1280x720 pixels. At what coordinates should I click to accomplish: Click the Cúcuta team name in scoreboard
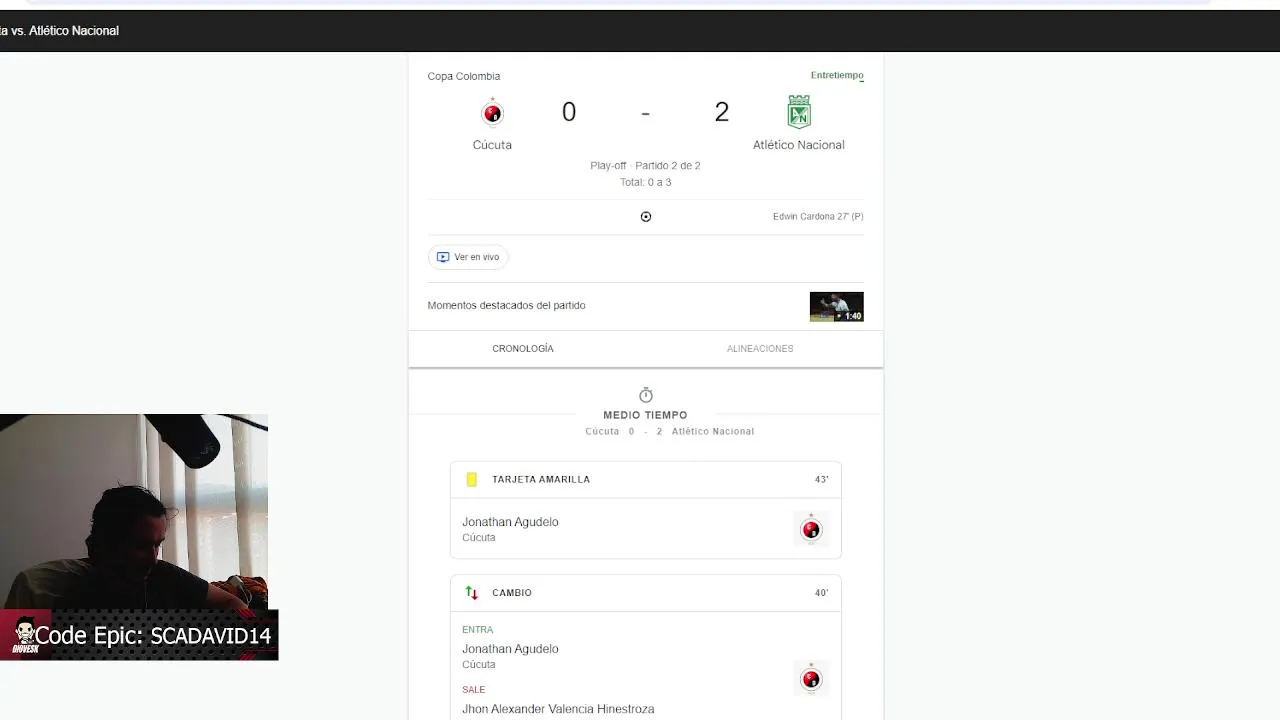(x=492, y=145)
